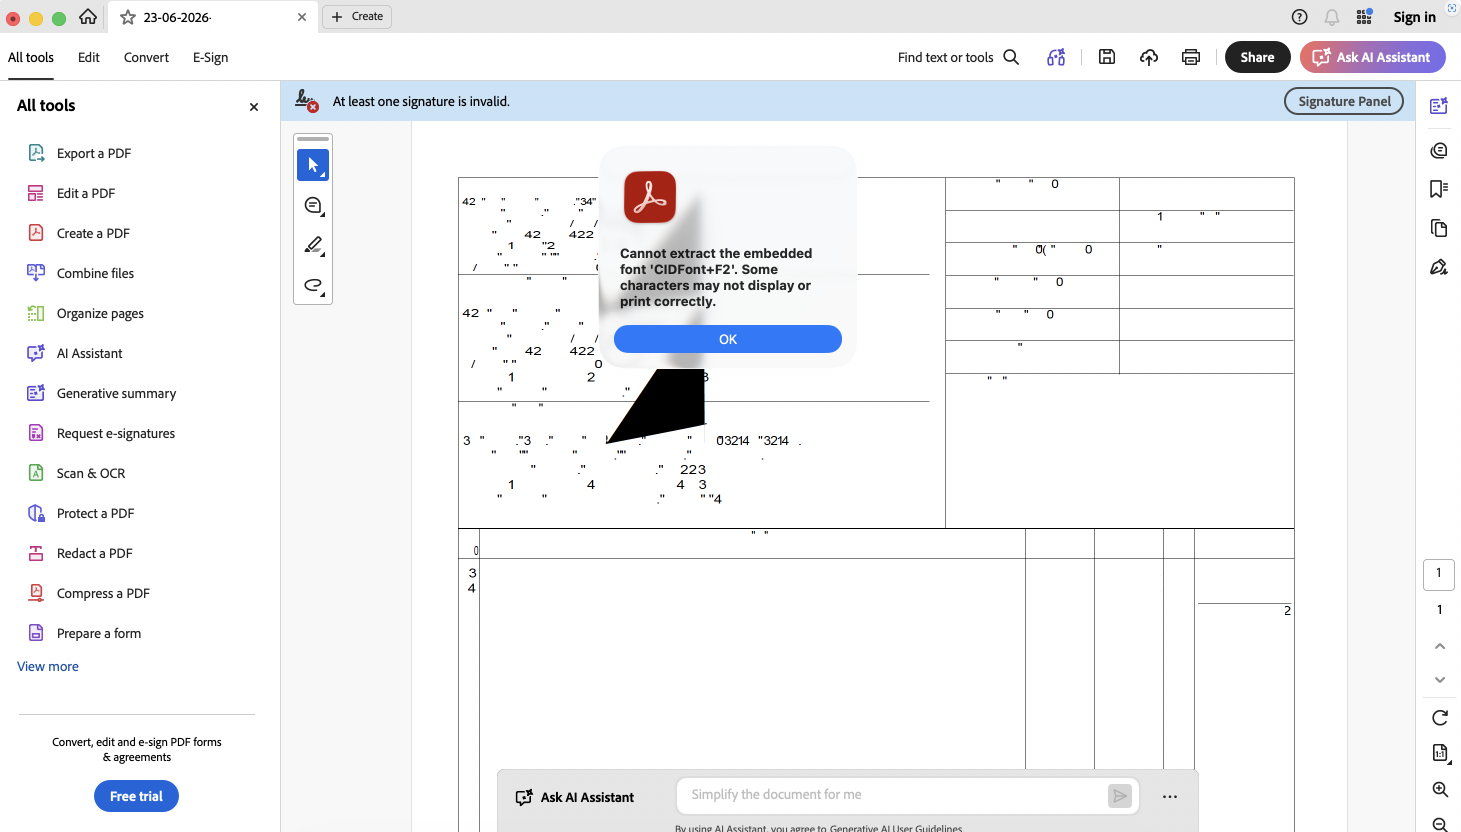Go to previous page with up chevron
Screen dimensions: 1461x832
point(1440,646)
